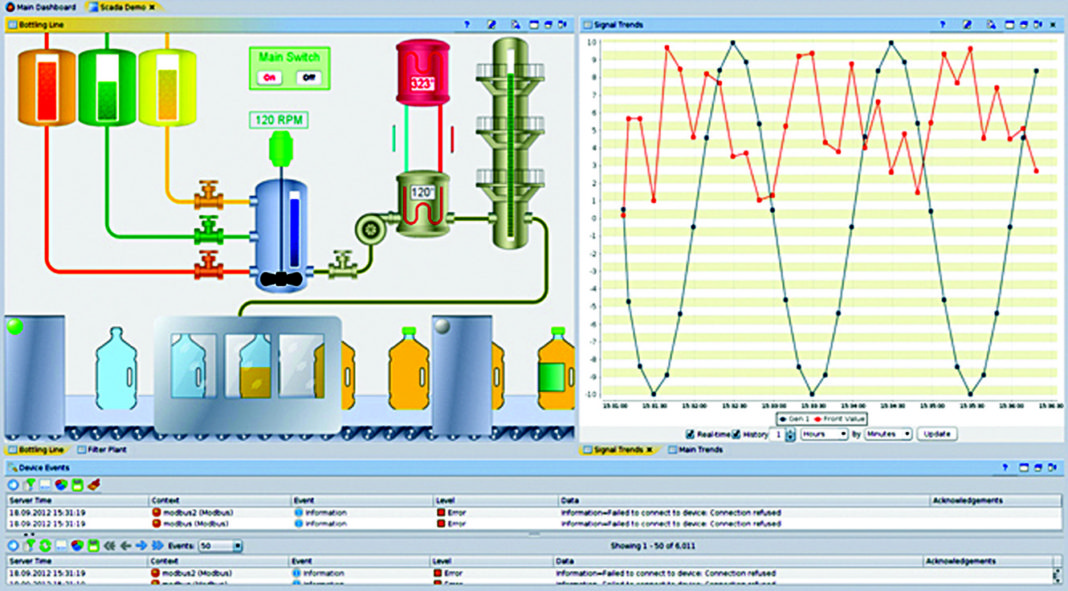Click the green refresh icon in lower events toolbar
The height and width of the screenshot is (591, 1068).
click(45, 546)
